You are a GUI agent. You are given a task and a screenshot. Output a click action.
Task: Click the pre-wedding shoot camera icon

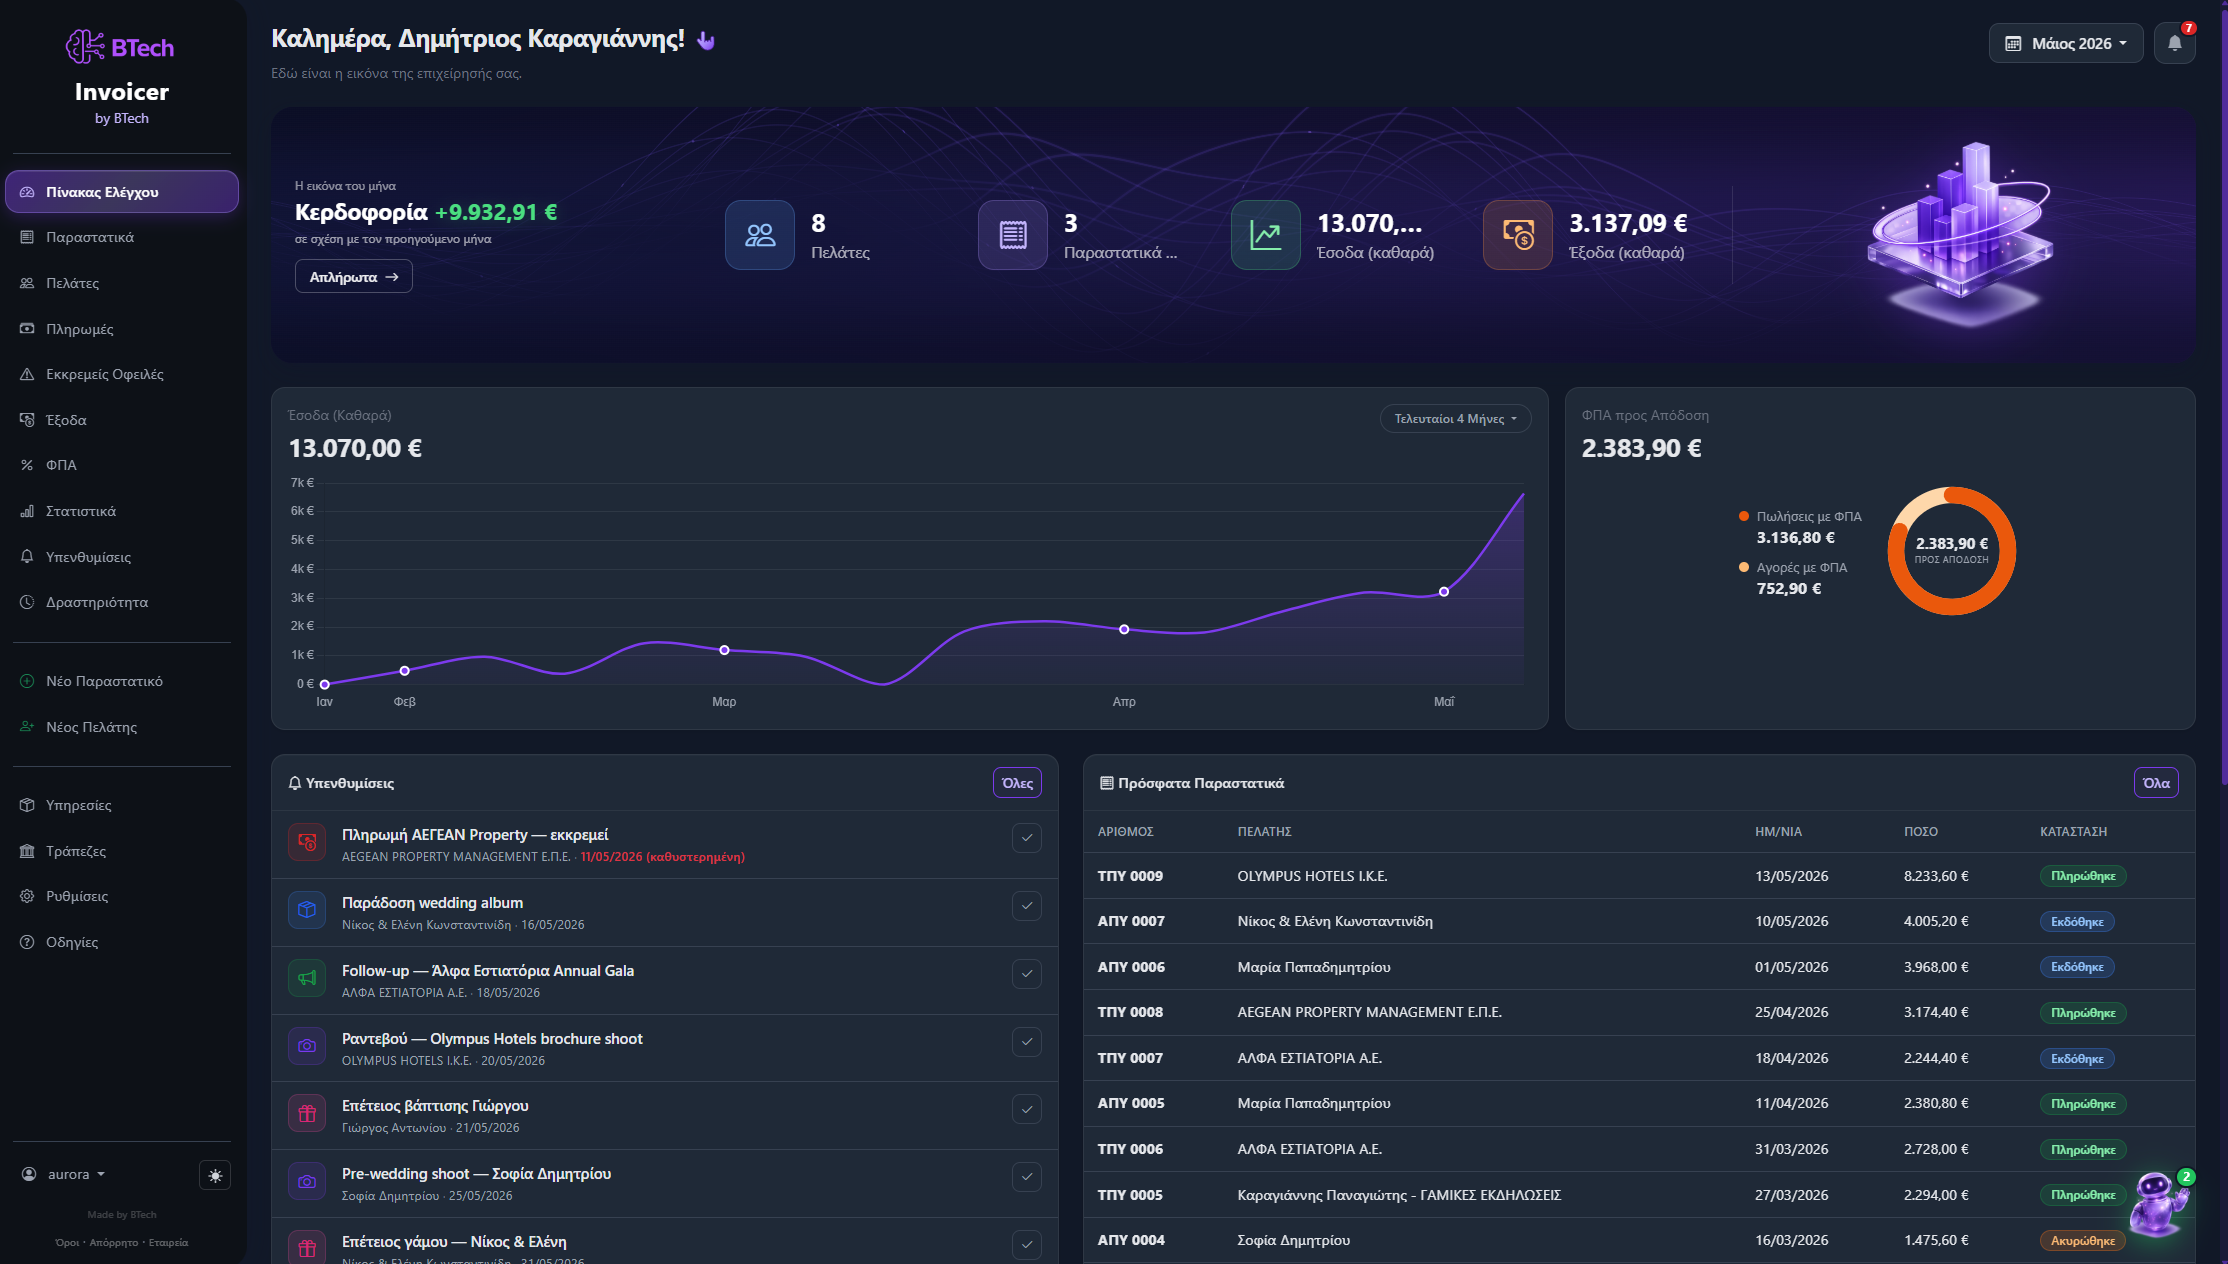(307, 1181)
